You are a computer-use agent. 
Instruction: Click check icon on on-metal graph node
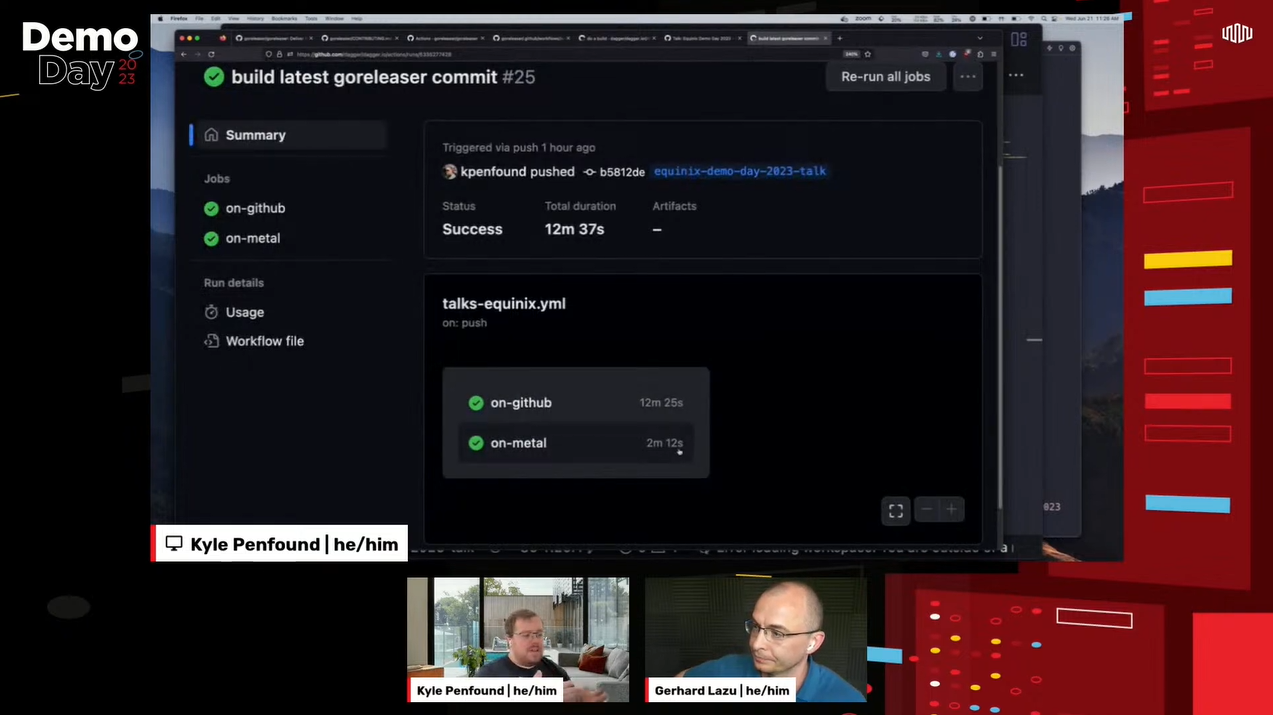tap(476, 443)
